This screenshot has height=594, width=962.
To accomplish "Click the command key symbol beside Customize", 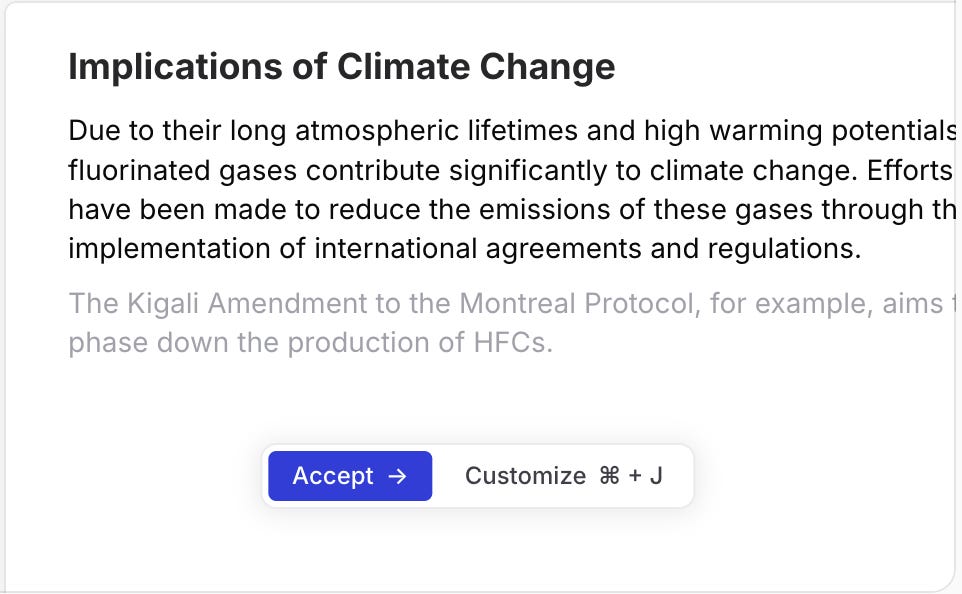I will [x=609, y=476].
